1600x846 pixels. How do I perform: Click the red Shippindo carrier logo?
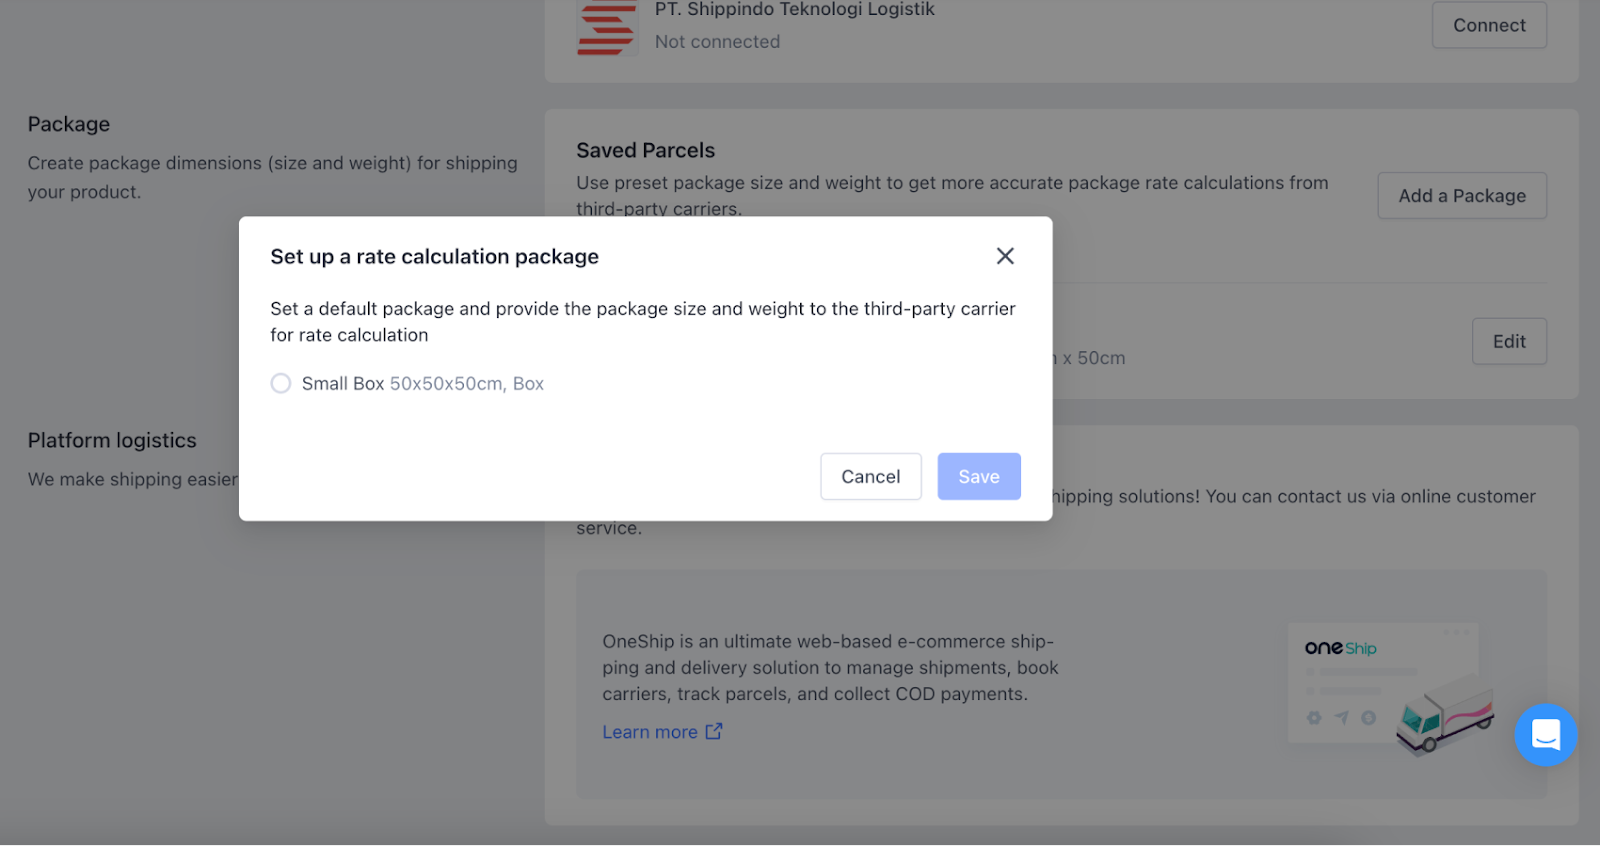pos(606,28)
